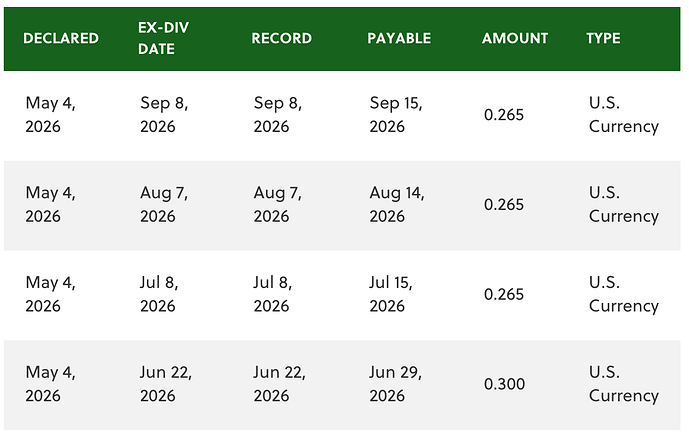
Task: Select U.S. Currency in the June row
Action: (624, 384)
